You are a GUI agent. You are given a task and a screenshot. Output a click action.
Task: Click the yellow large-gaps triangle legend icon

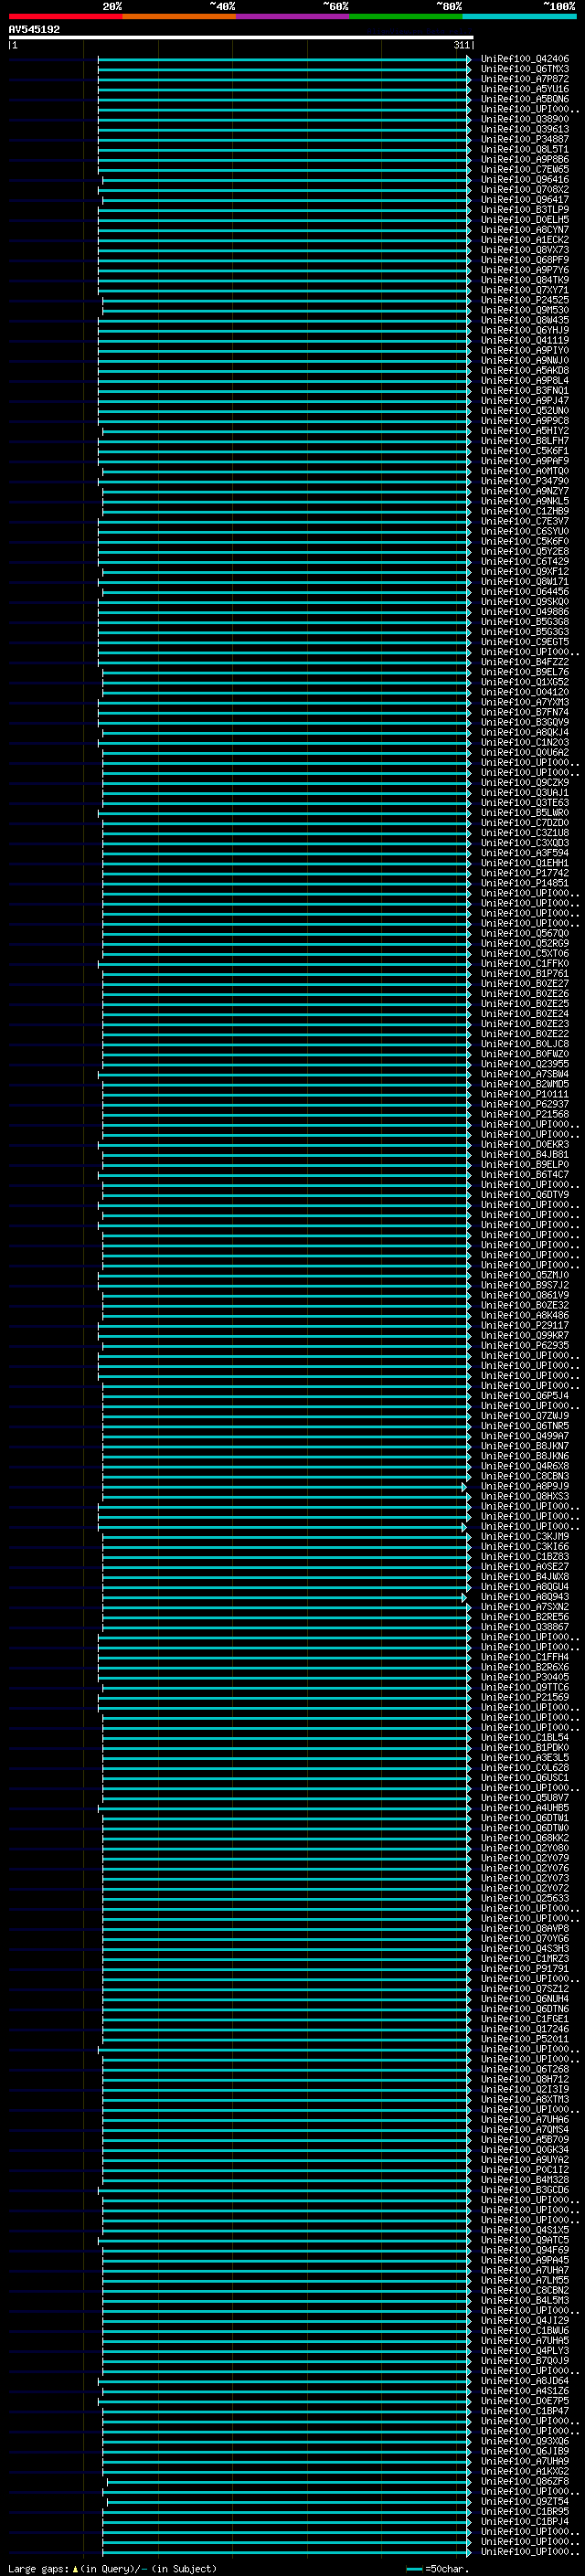pos(75,2569)
